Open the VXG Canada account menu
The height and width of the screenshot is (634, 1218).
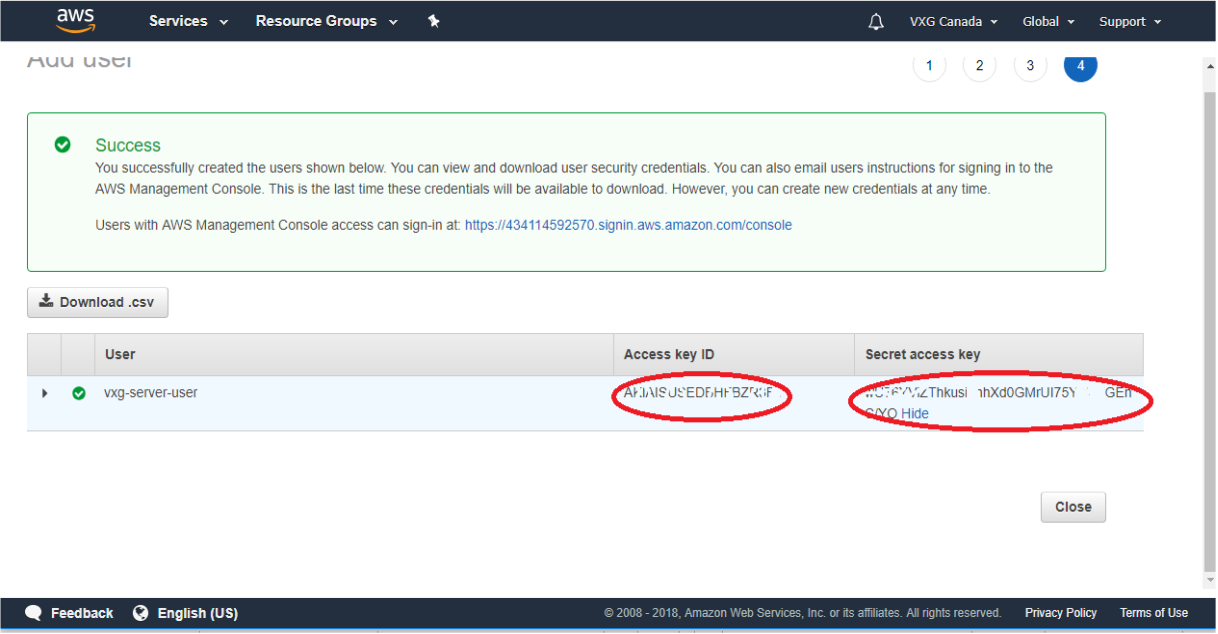coord(953,22)
